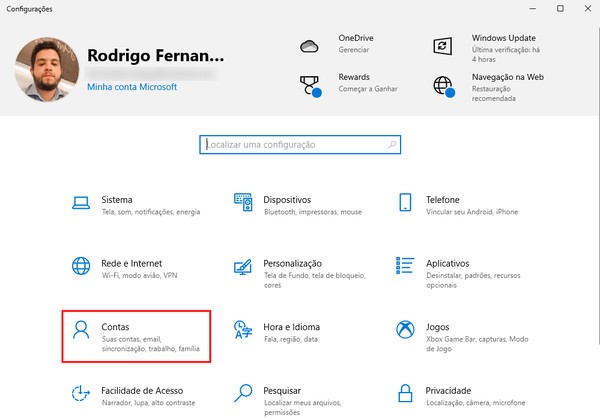Minimize the Configurações window

pyautogui.click(x=533, y=8)
